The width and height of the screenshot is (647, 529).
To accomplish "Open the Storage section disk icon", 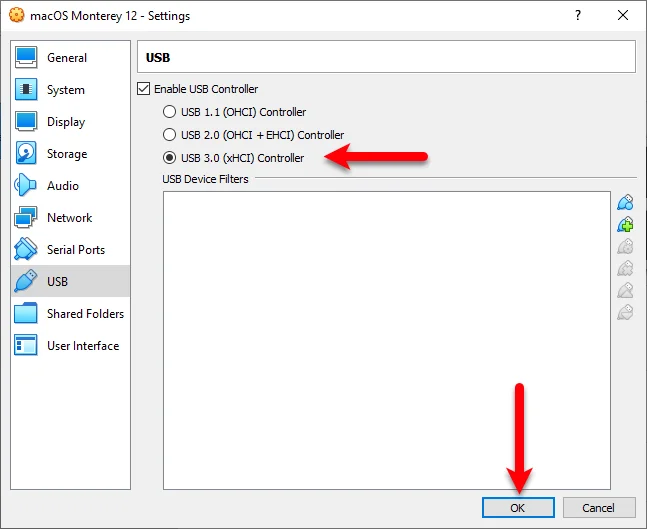I will click(x=26, y=153).
